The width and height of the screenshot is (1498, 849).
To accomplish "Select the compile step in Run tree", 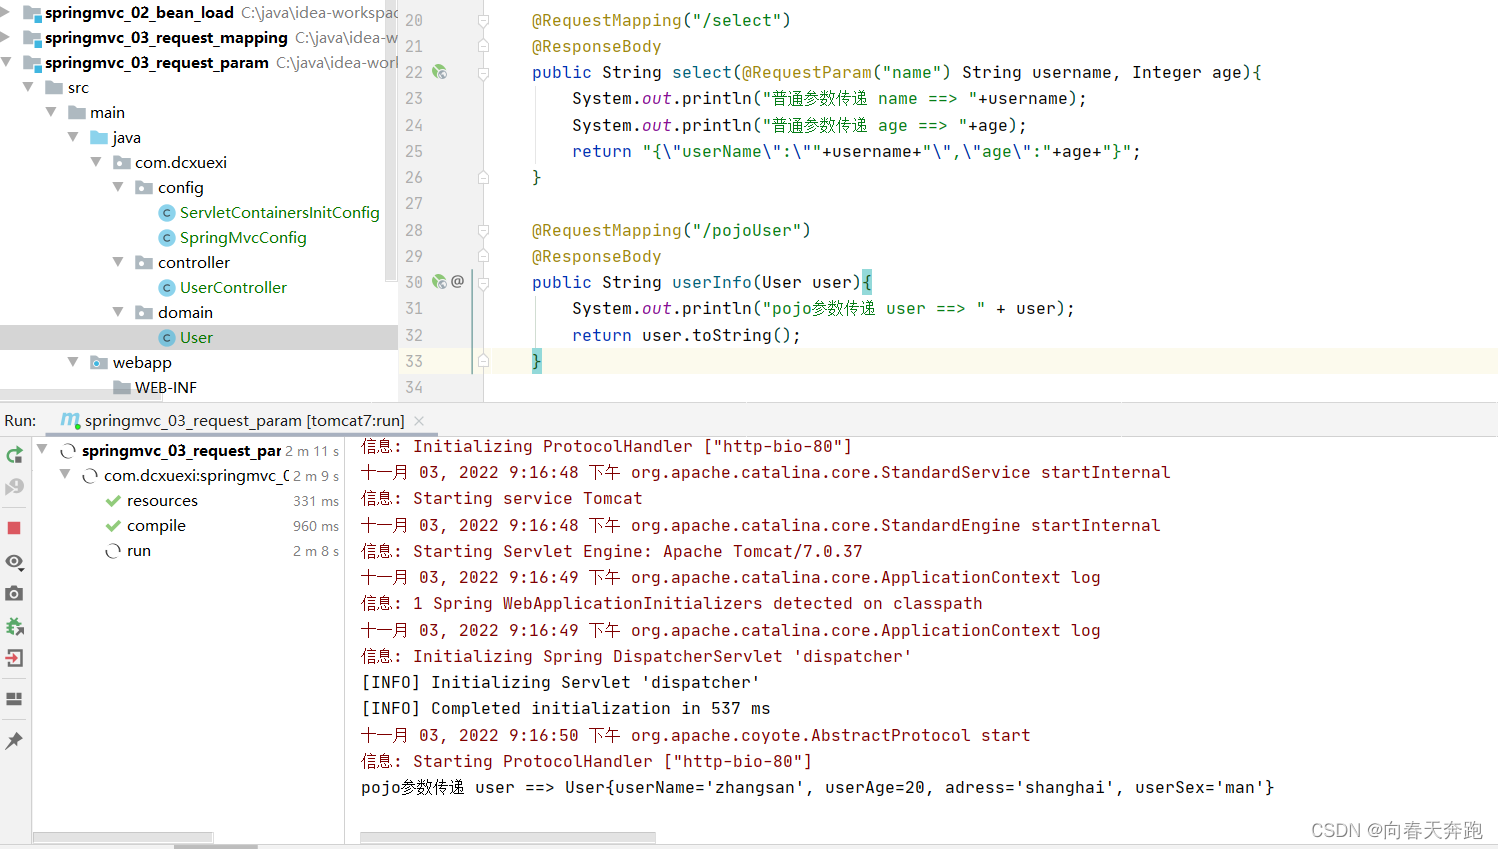I will coord(156,526).
